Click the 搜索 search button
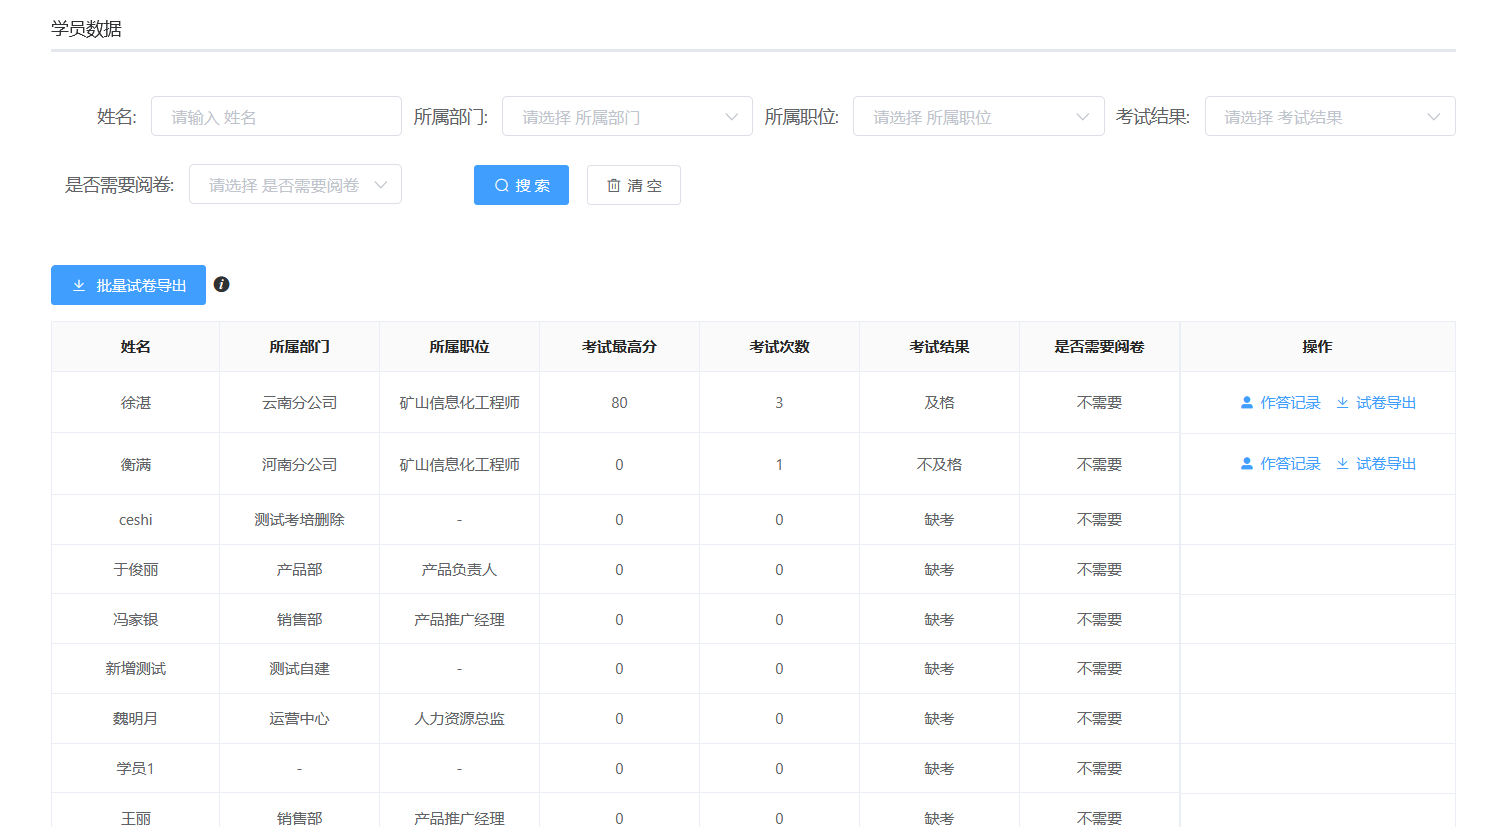 pyautogui.click(x=521, y=185)
